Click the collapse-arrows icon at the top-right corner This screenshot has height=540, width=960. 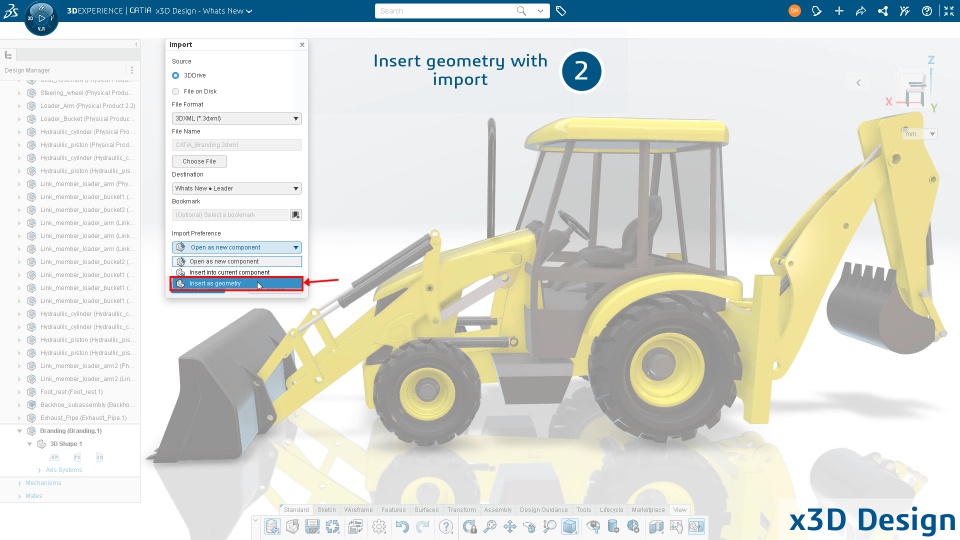point(949,11)
